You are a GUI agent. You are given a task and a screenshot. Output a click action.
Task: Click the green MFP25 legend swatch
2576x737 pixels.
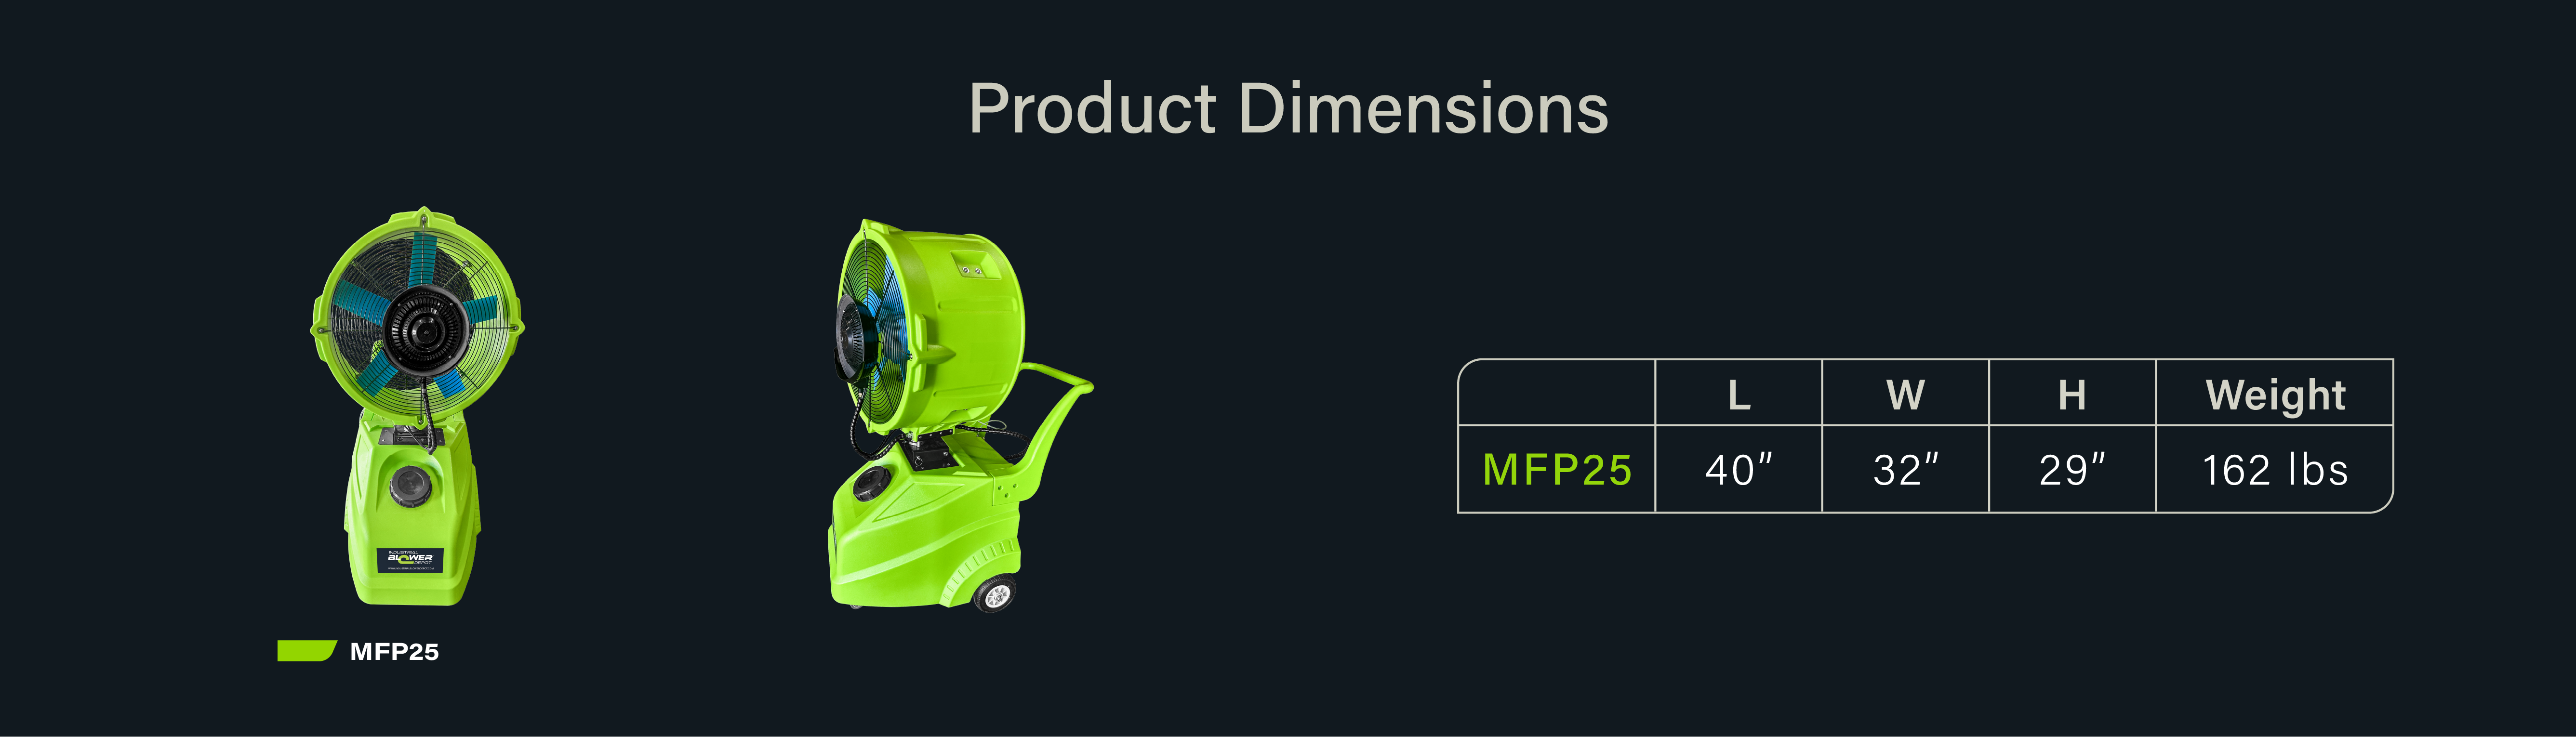306,651
